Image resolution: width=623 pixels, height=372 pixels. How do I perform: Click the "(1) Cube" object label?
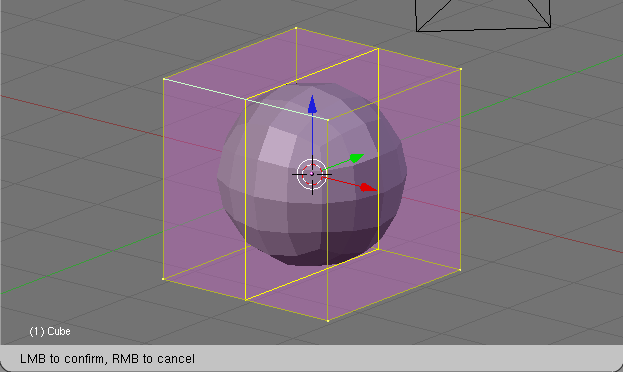(50, 331)
